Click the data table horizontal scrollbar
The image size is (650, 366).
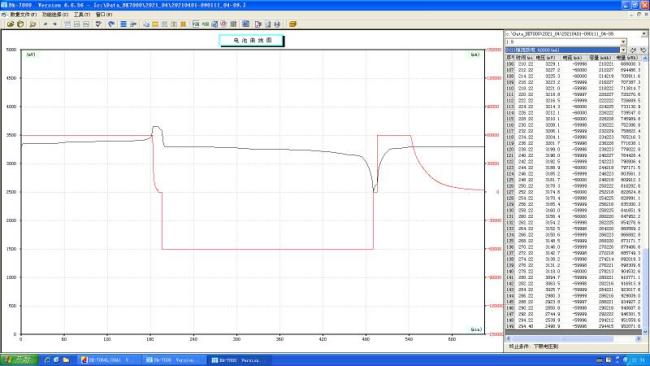click(573, 339)
